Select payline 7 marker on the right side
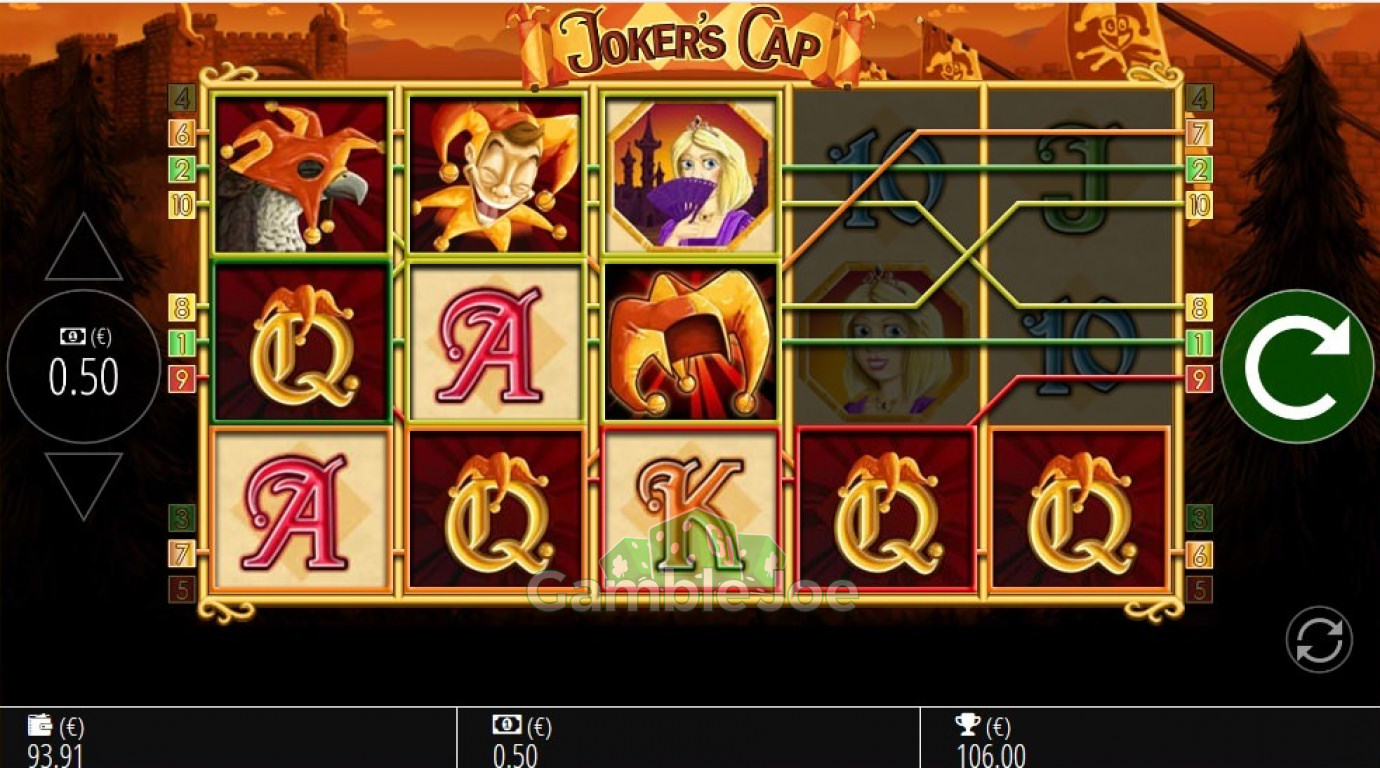Screen dimensions: 1380x768 [1199, 133]
